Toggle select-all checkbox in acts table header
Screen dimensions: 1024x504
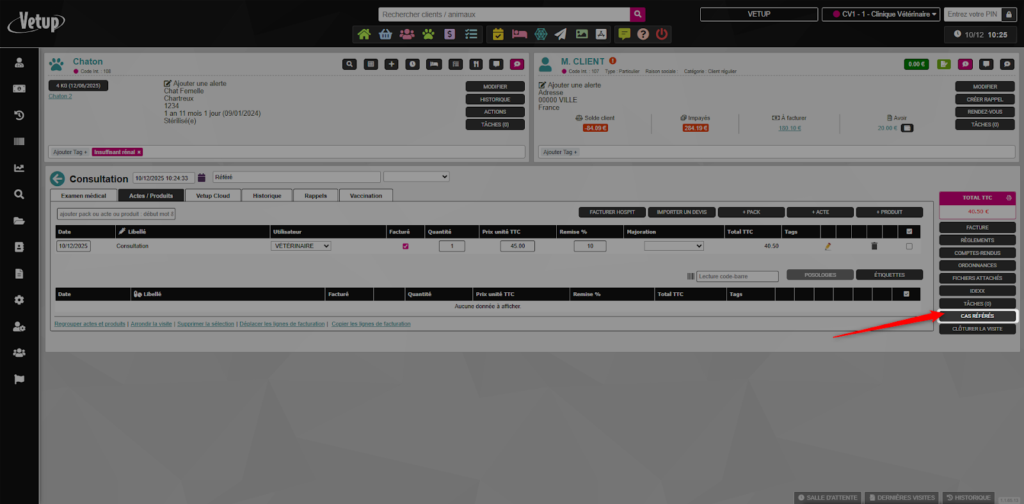click(908, 231)
